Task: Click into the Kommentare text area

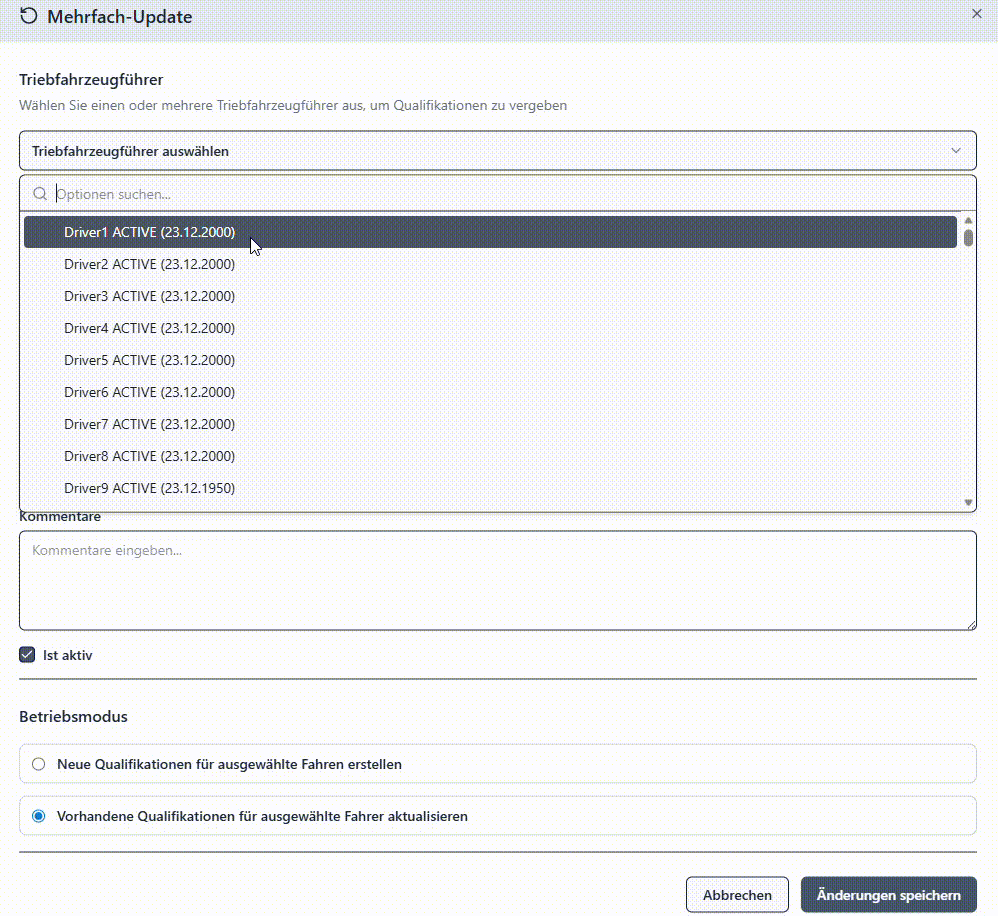Action: (498, 581)
